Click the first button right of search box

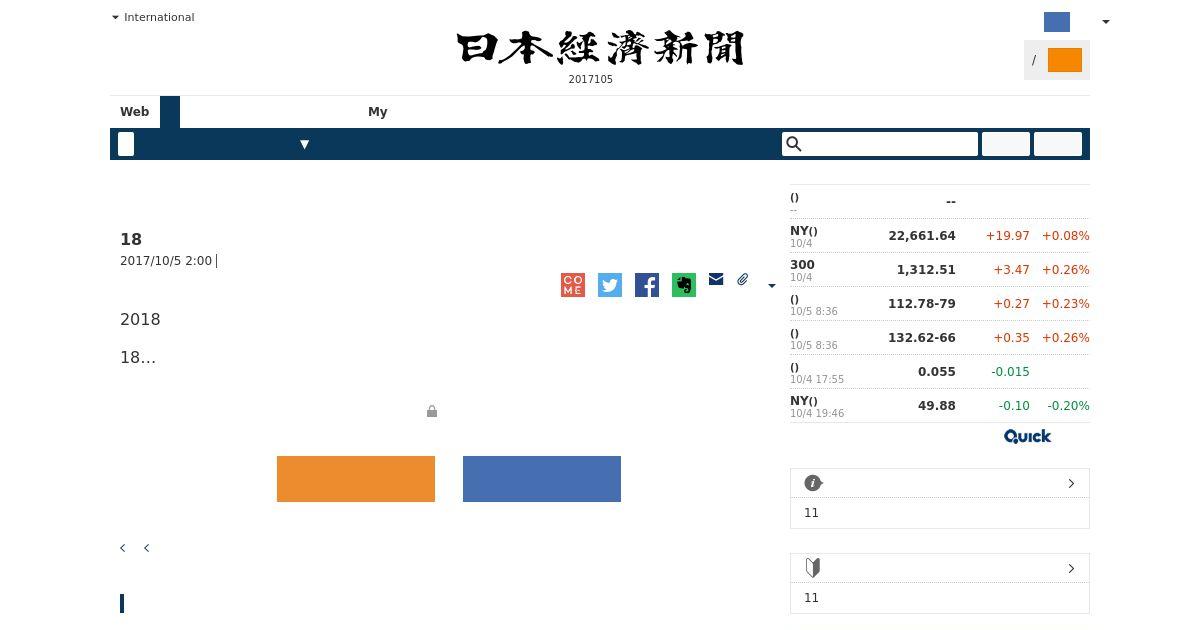(1006, 144)
